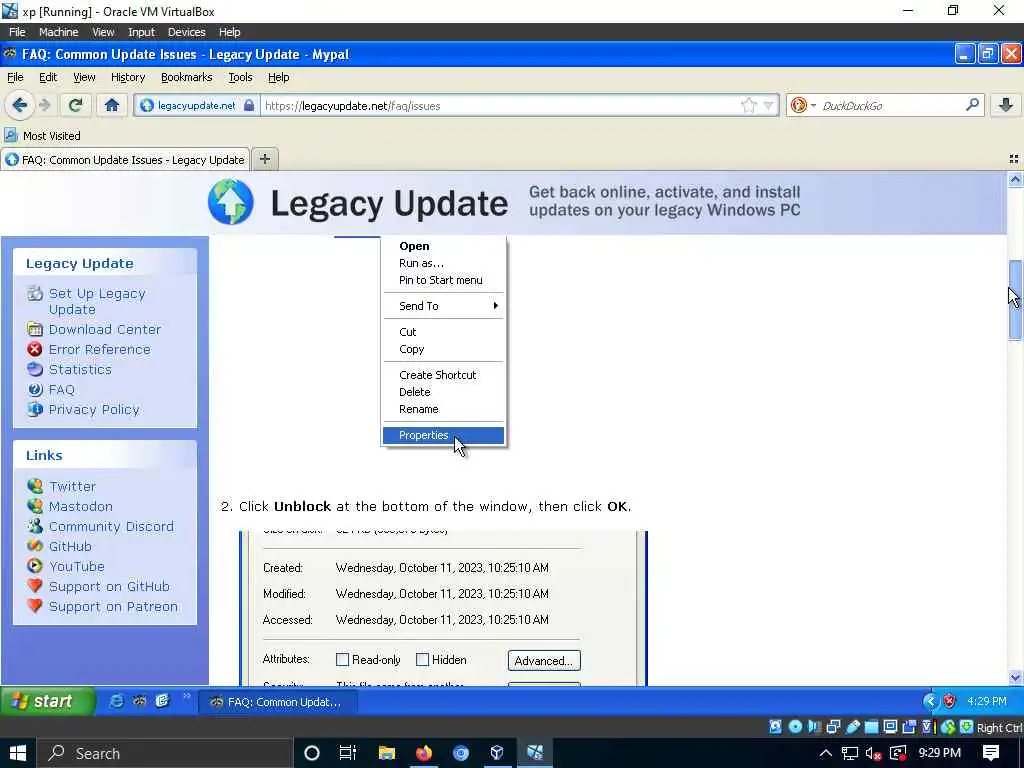The image size is (1024, 768).
Task: Open the VirtualBox Devices menu
Action: [x=187, y=32]
